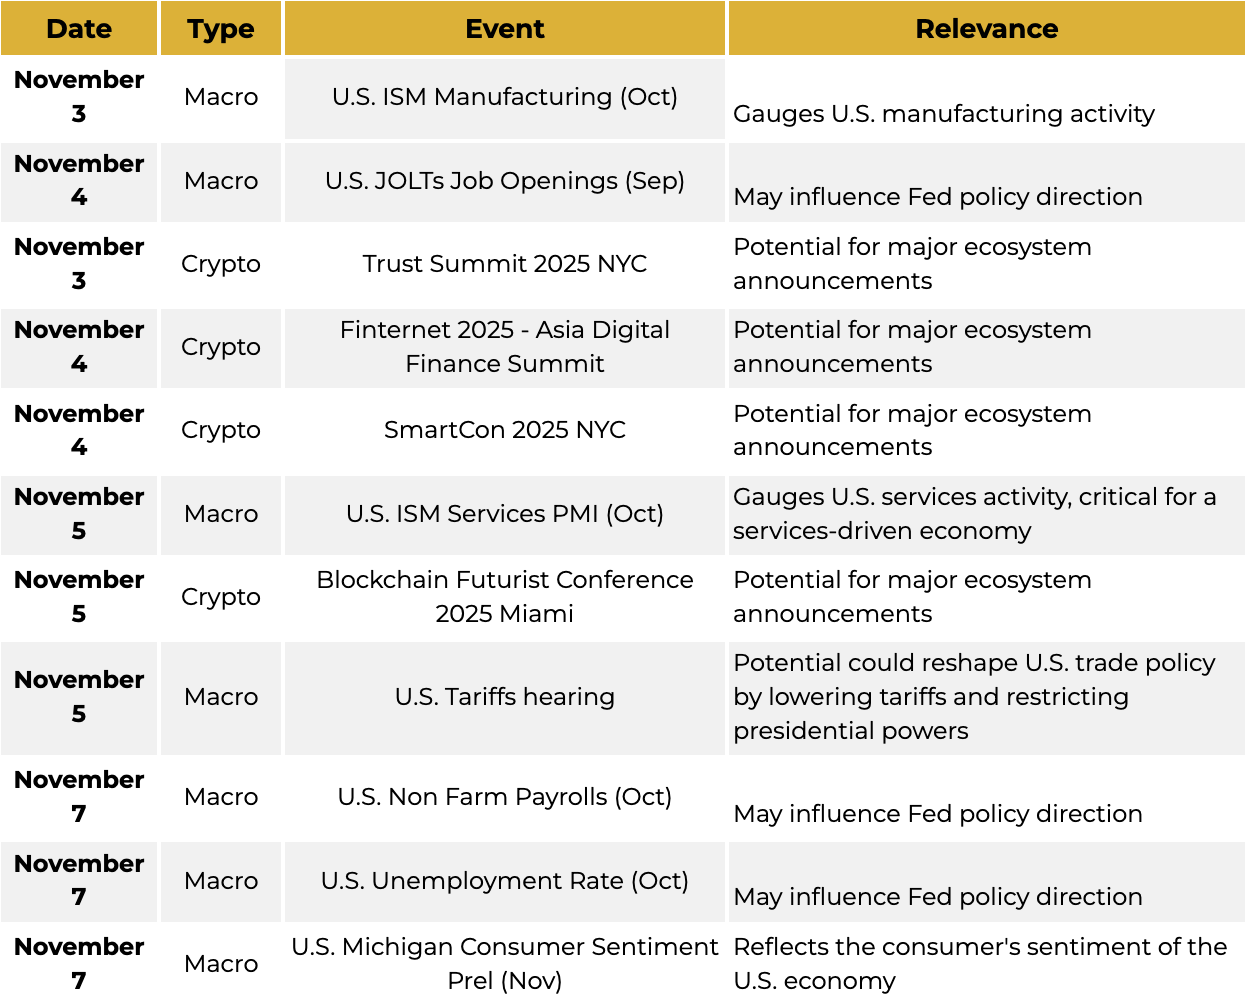Select the U.S. trade policy relevance cell
Image resolution: width=1248 pixels, height=1008 pixels.
(974, 697)
